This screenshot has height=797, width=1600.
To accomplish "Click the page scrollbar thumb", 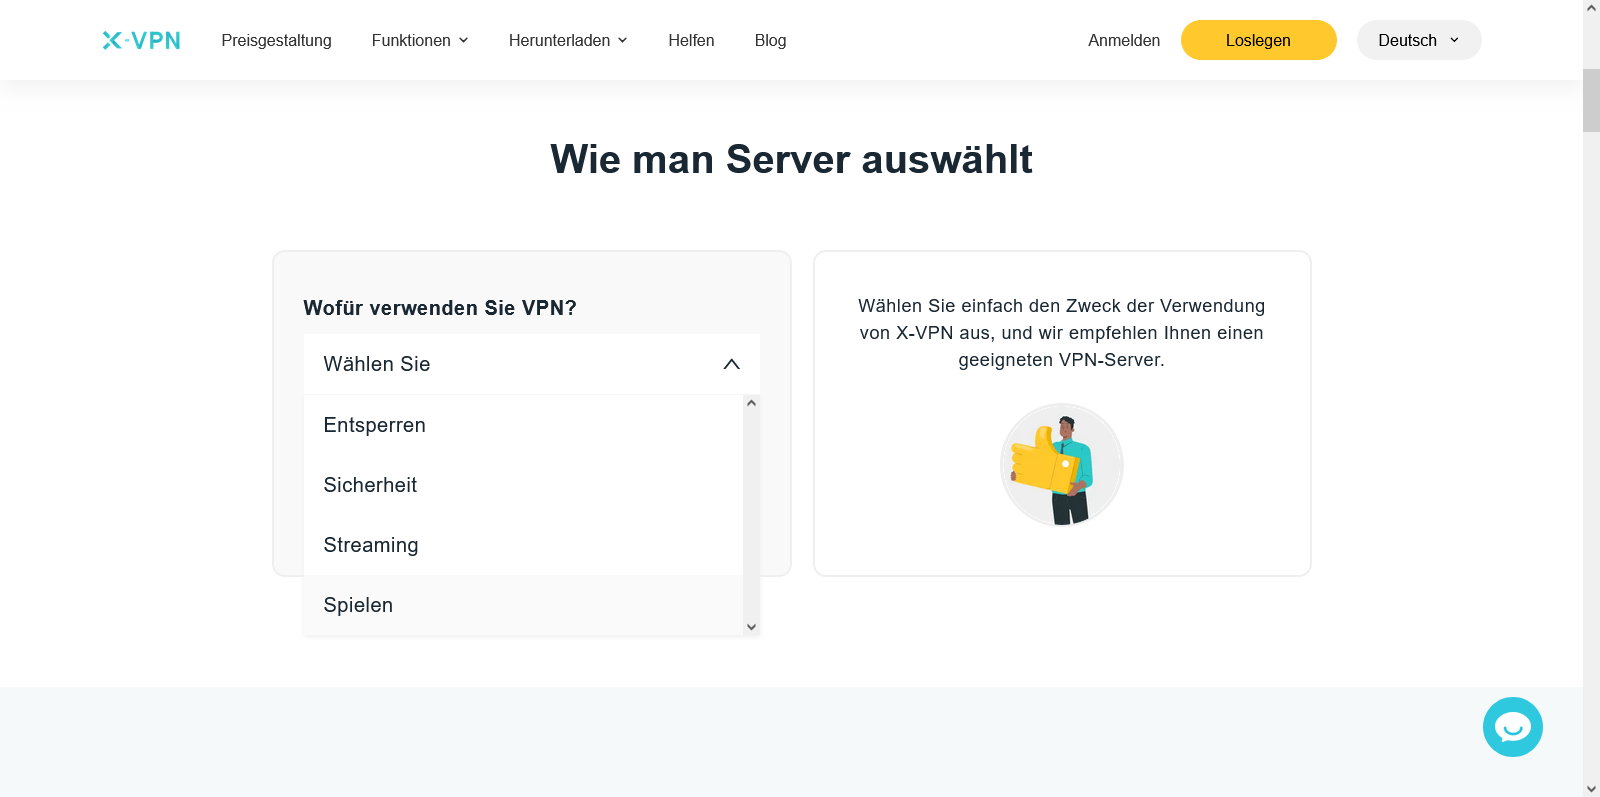I will click(x=1591, y=100).
